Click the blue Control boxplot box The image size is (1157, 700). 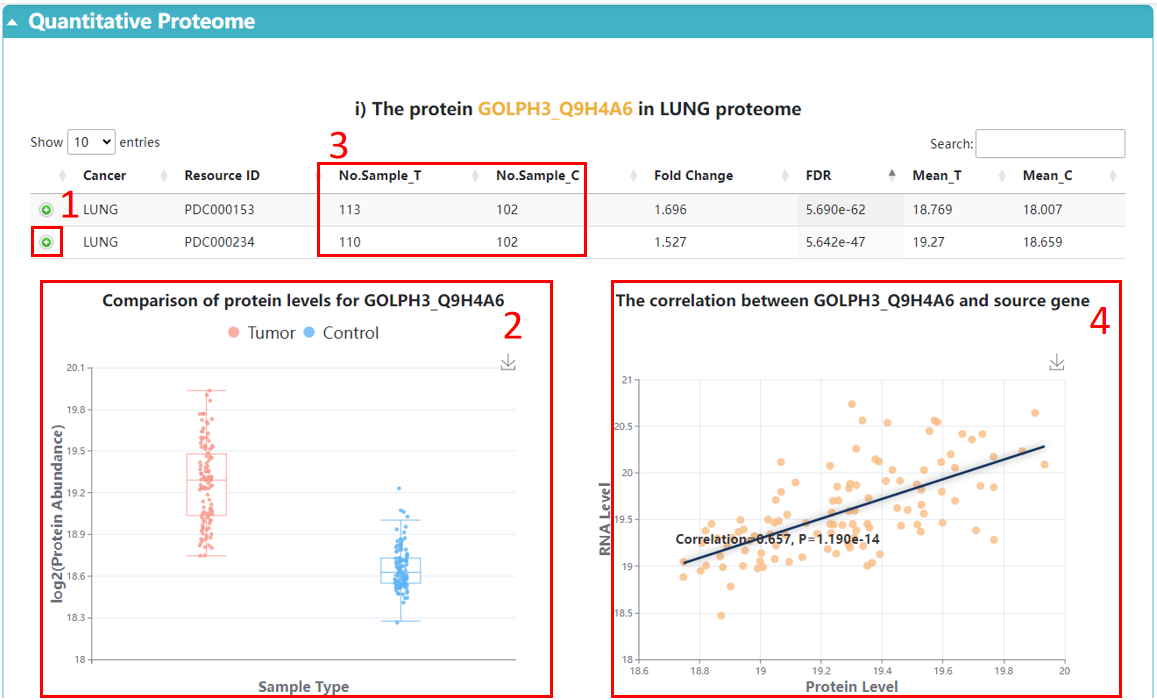(400, 571)
